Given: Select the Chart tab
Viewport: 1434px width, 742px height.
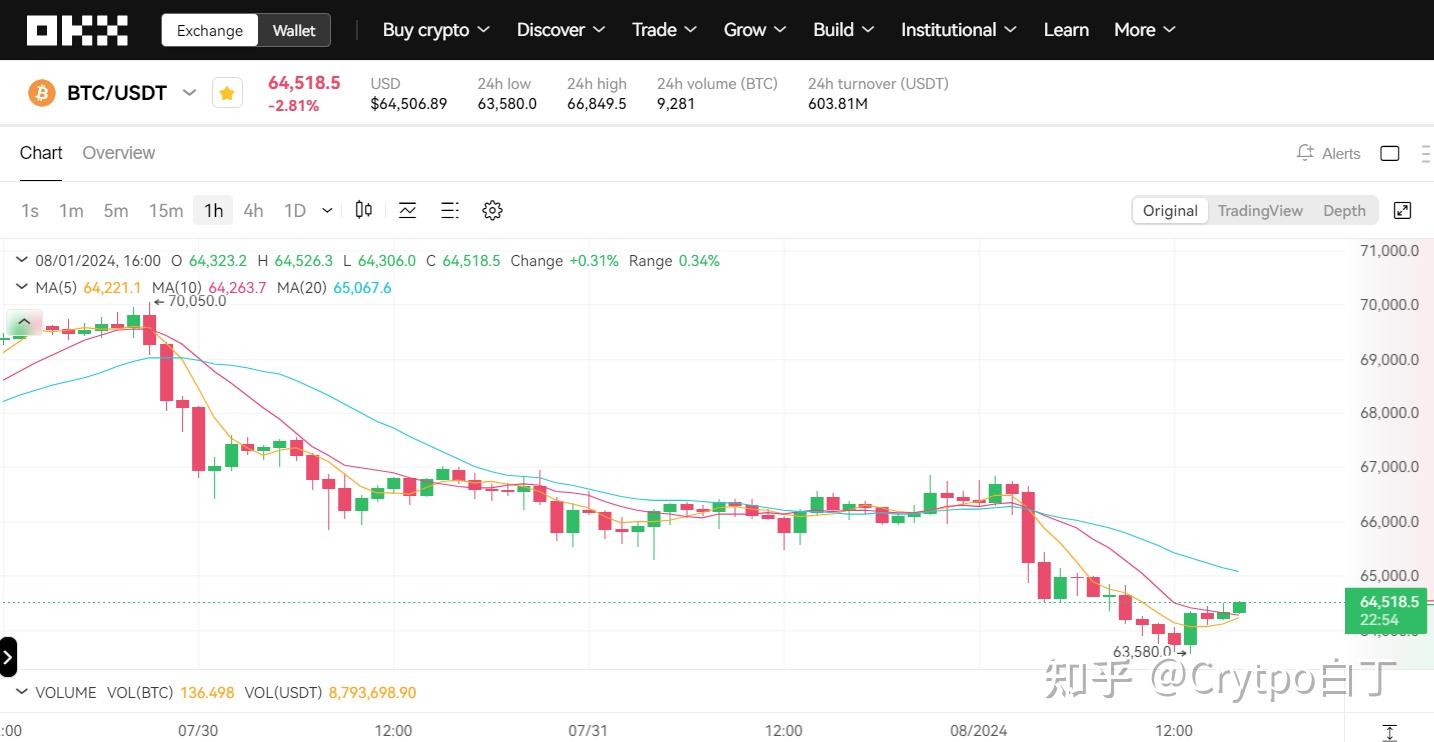Looking at the screenshot, I should [41, 153].
